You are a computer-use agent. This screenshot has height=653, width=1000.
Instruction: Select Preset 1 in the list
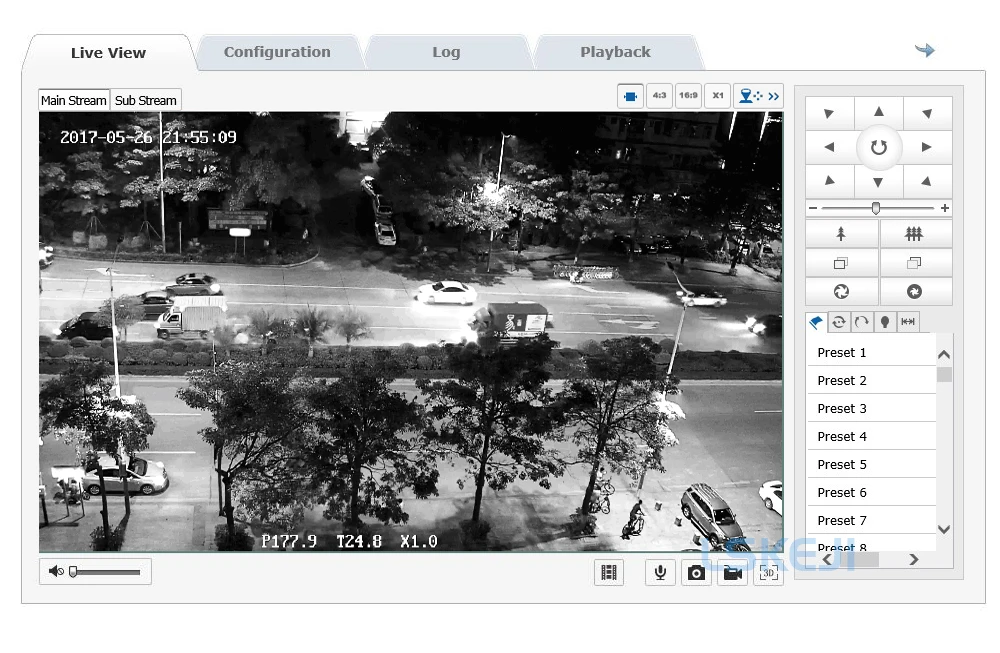coord(871,353)
